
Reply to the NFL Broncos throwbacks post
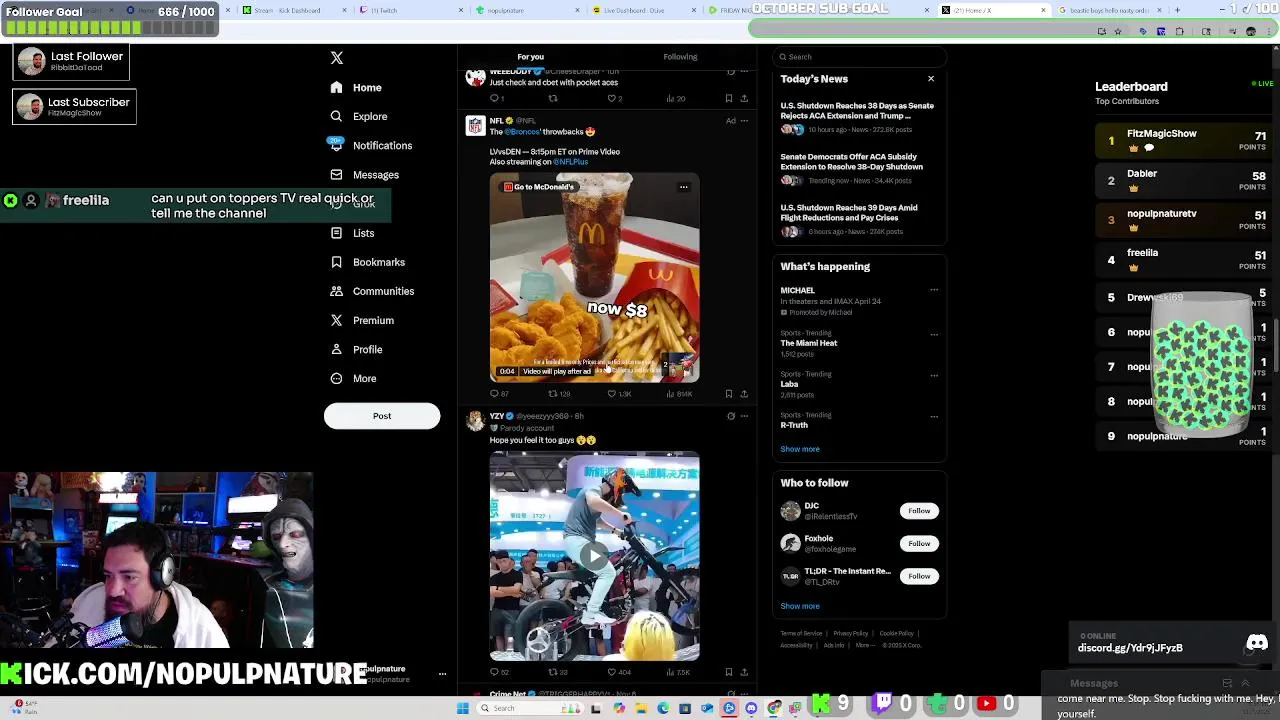coord(499,394)
